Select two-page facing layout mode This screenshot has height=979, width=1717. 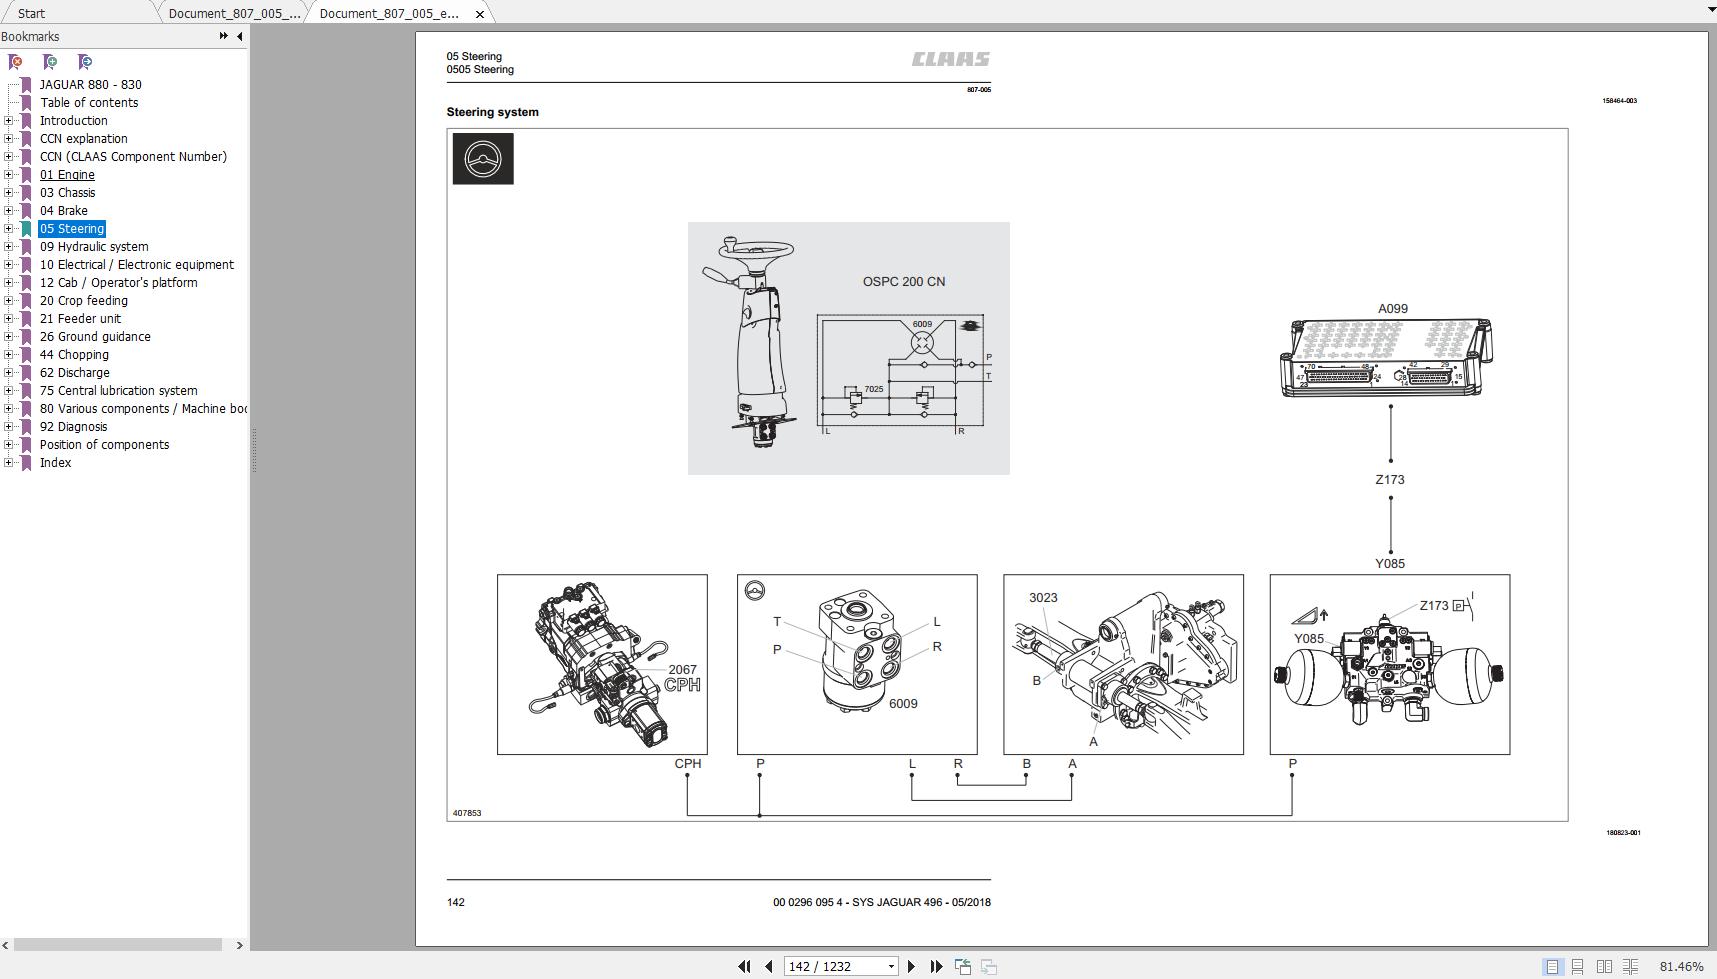1604,966
